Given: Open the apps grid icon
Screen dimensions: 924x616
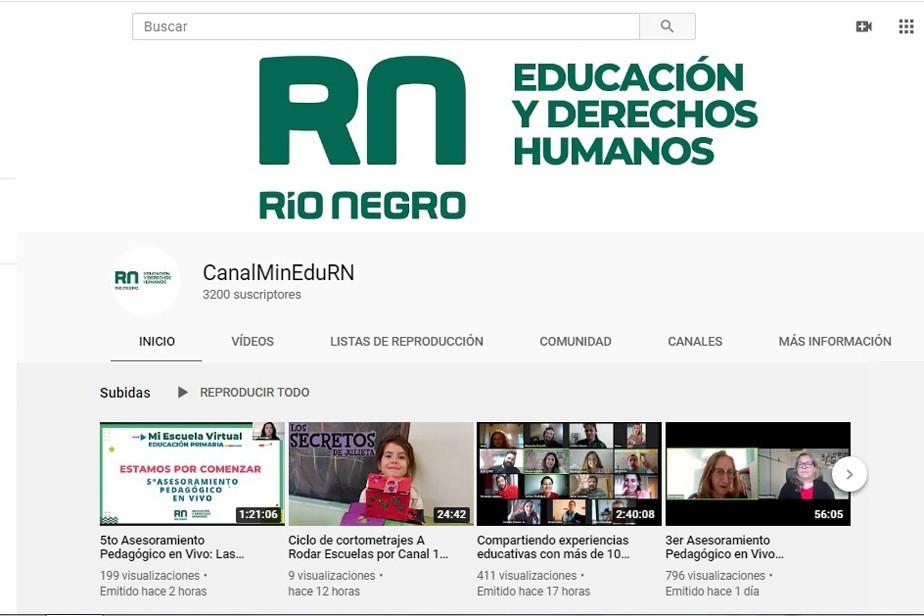Looking at the screenshot, I should [x=906, y=27].
